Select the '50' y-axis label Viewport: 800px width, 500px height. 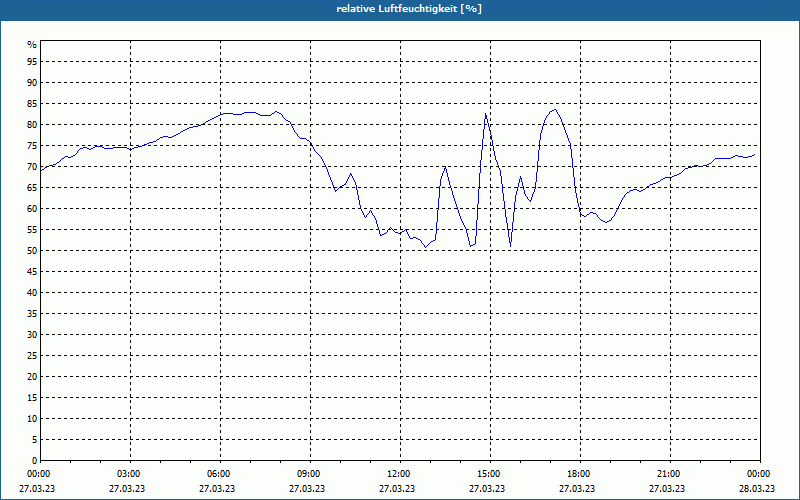[32, 251]
